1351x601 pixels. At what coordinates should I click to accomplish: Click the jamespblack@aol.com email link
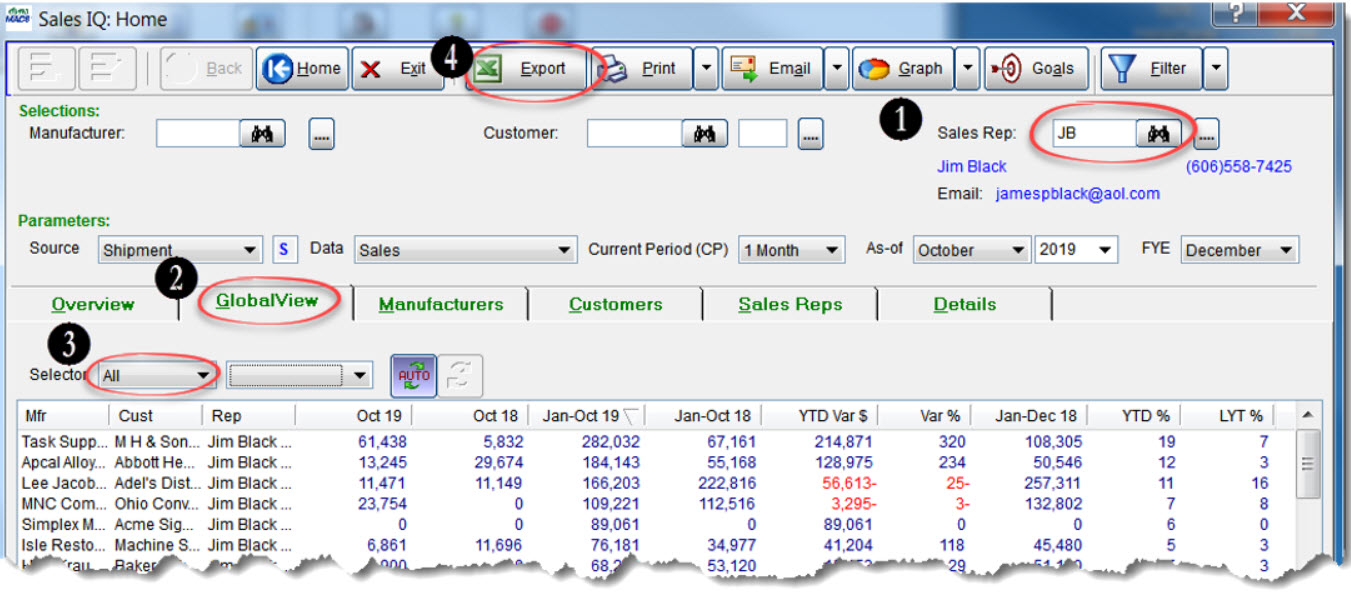coord(1078,194)
